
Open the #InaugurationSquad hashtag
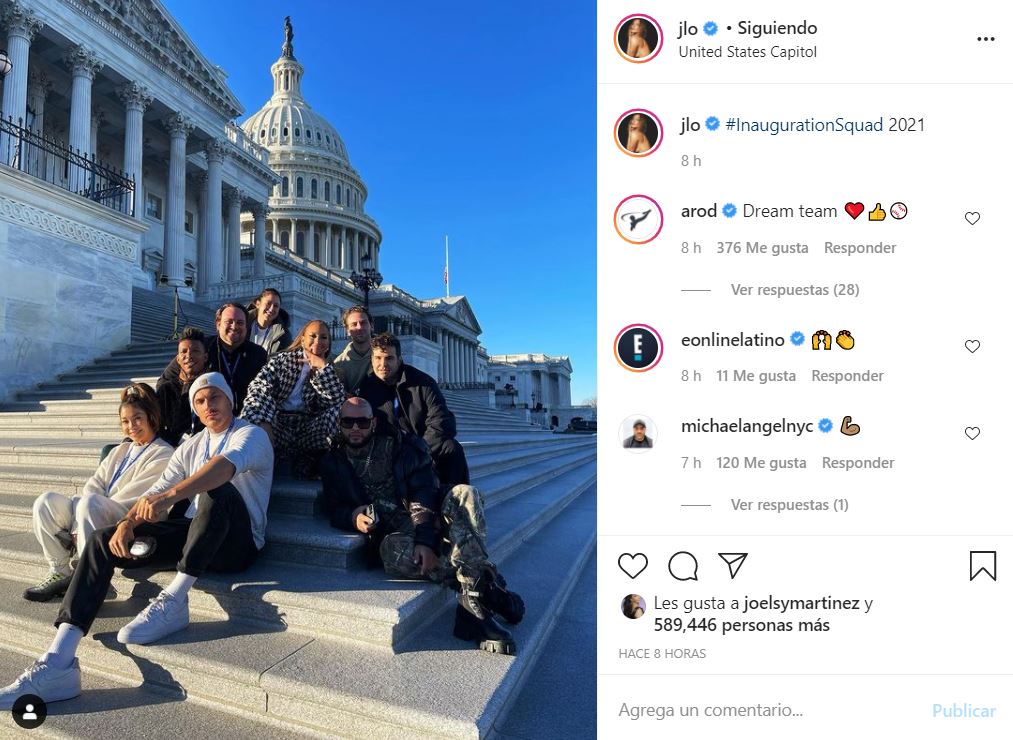coord(804,125)
